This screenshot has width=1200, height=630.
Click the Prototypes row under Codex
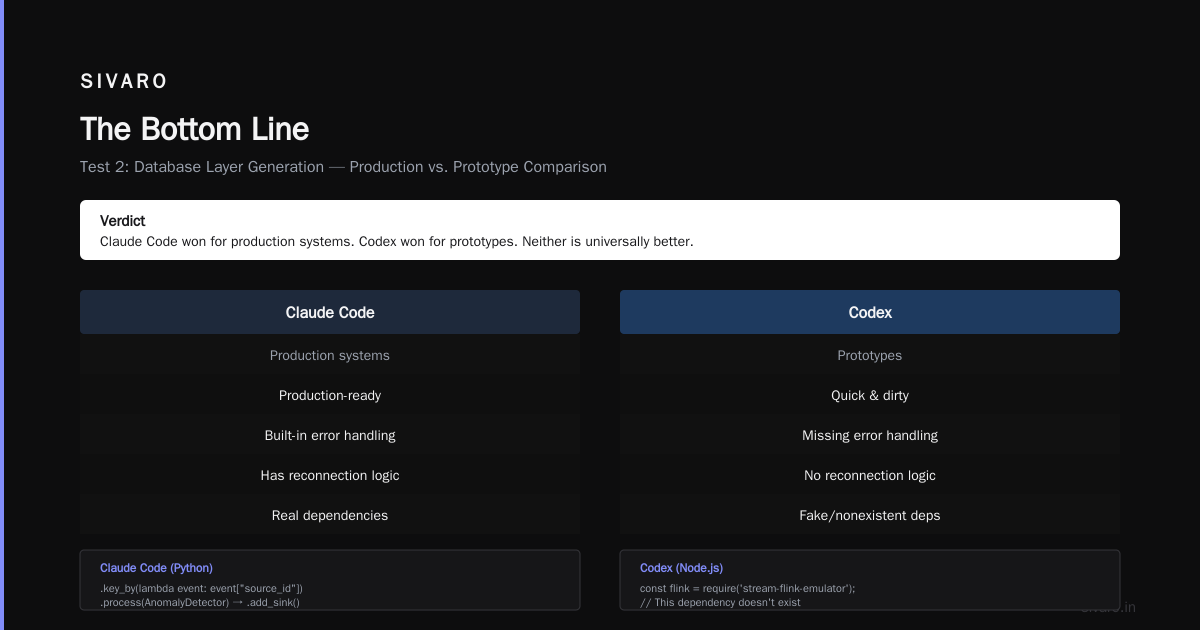[x=870, y=355]
